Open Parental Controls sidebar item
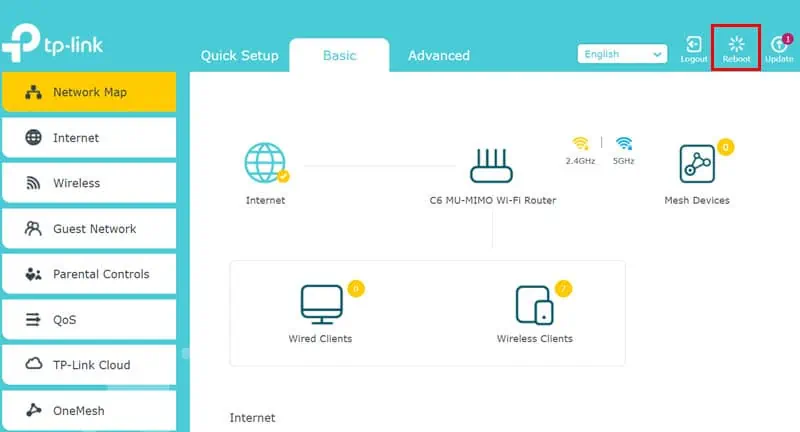The width and height of the screenshot is (800, 432). pyautogui.click(x=89, y=274)
